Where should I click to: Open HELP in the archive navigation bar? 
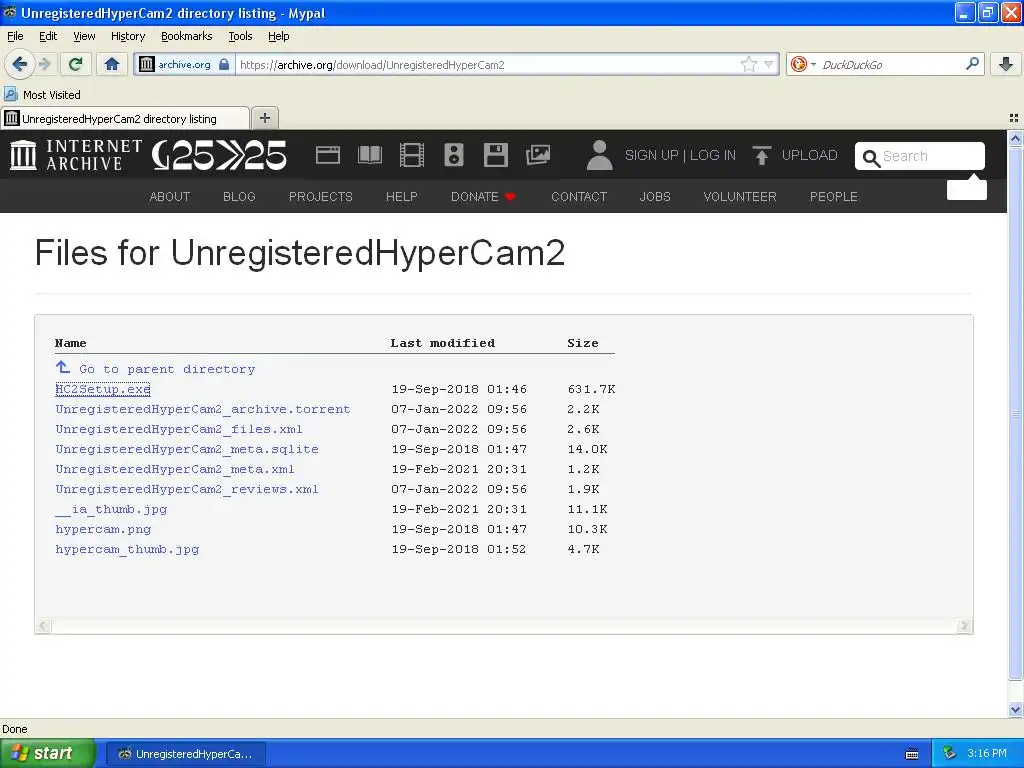tap(402, 197)
